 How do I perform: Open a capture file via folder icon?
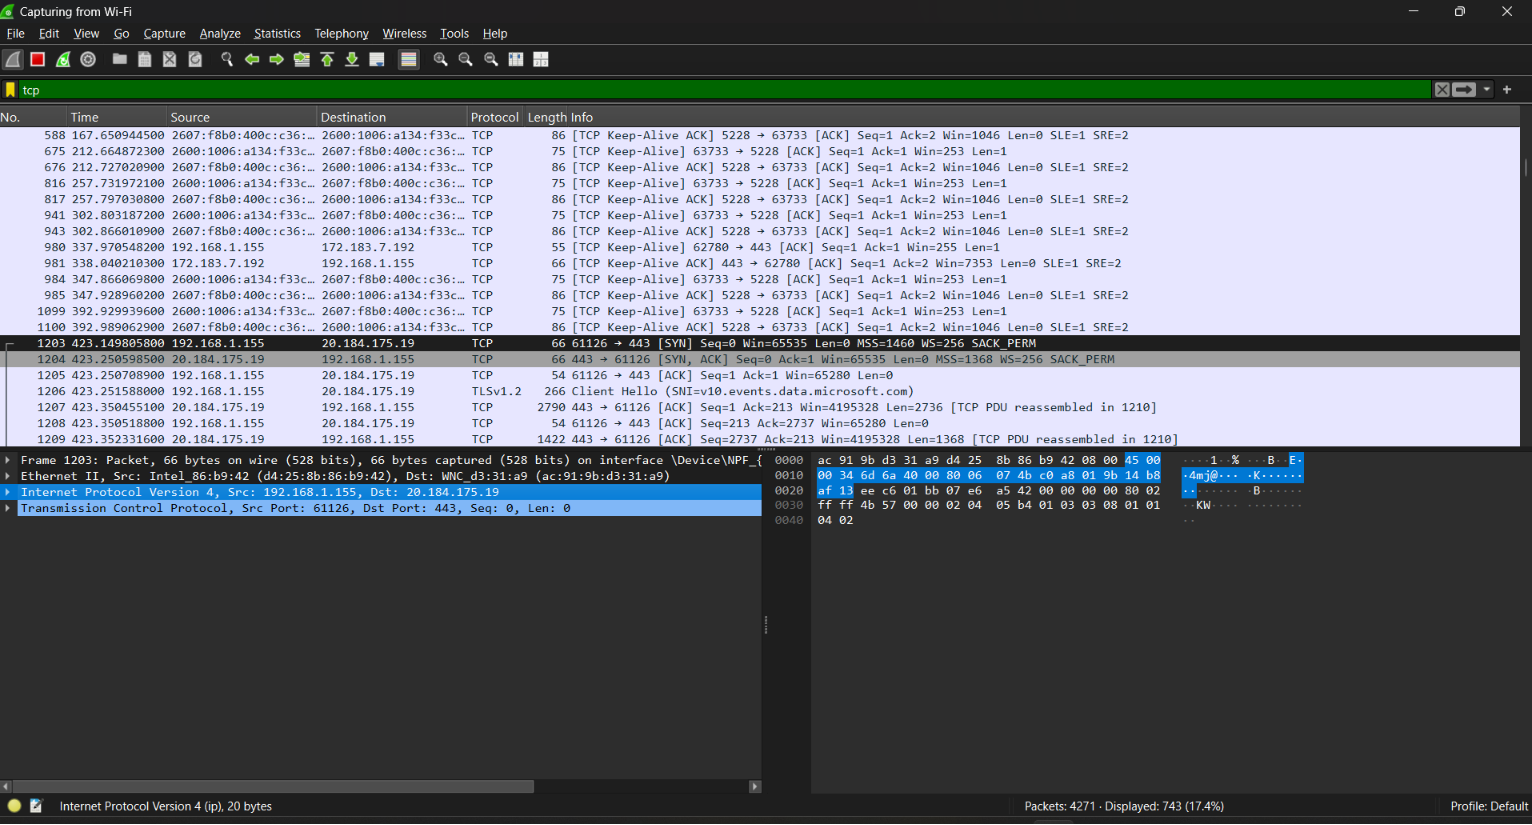click(x=120, y=60)
